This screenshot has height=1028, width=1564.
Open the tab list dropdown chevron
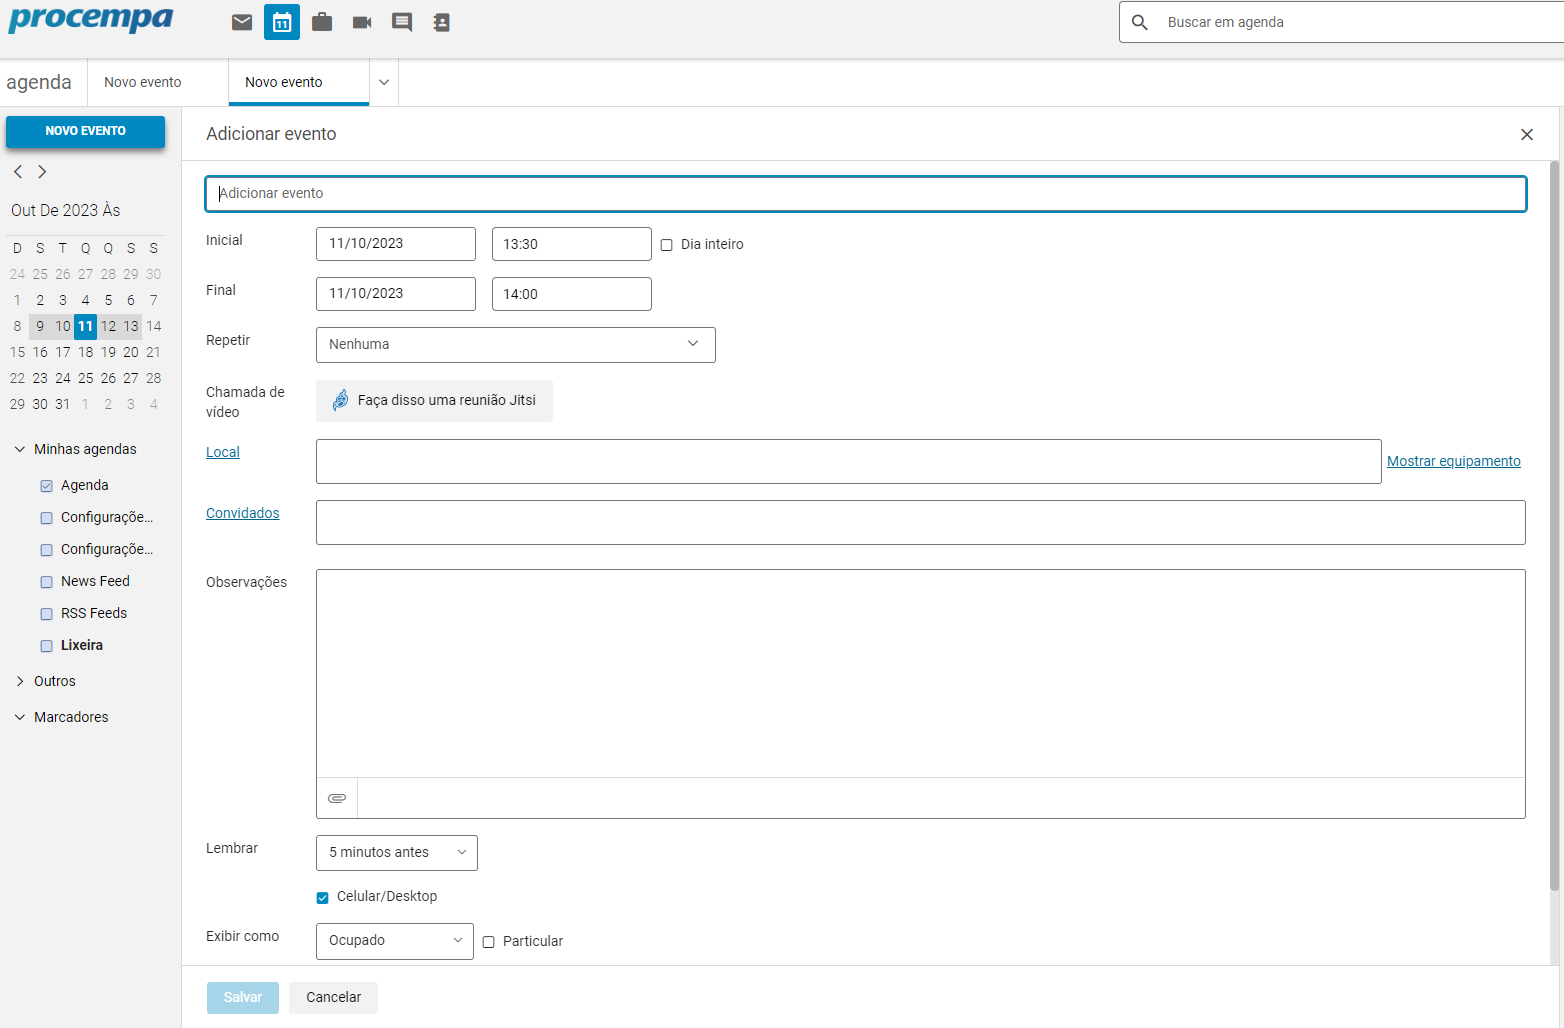[384, 82]
